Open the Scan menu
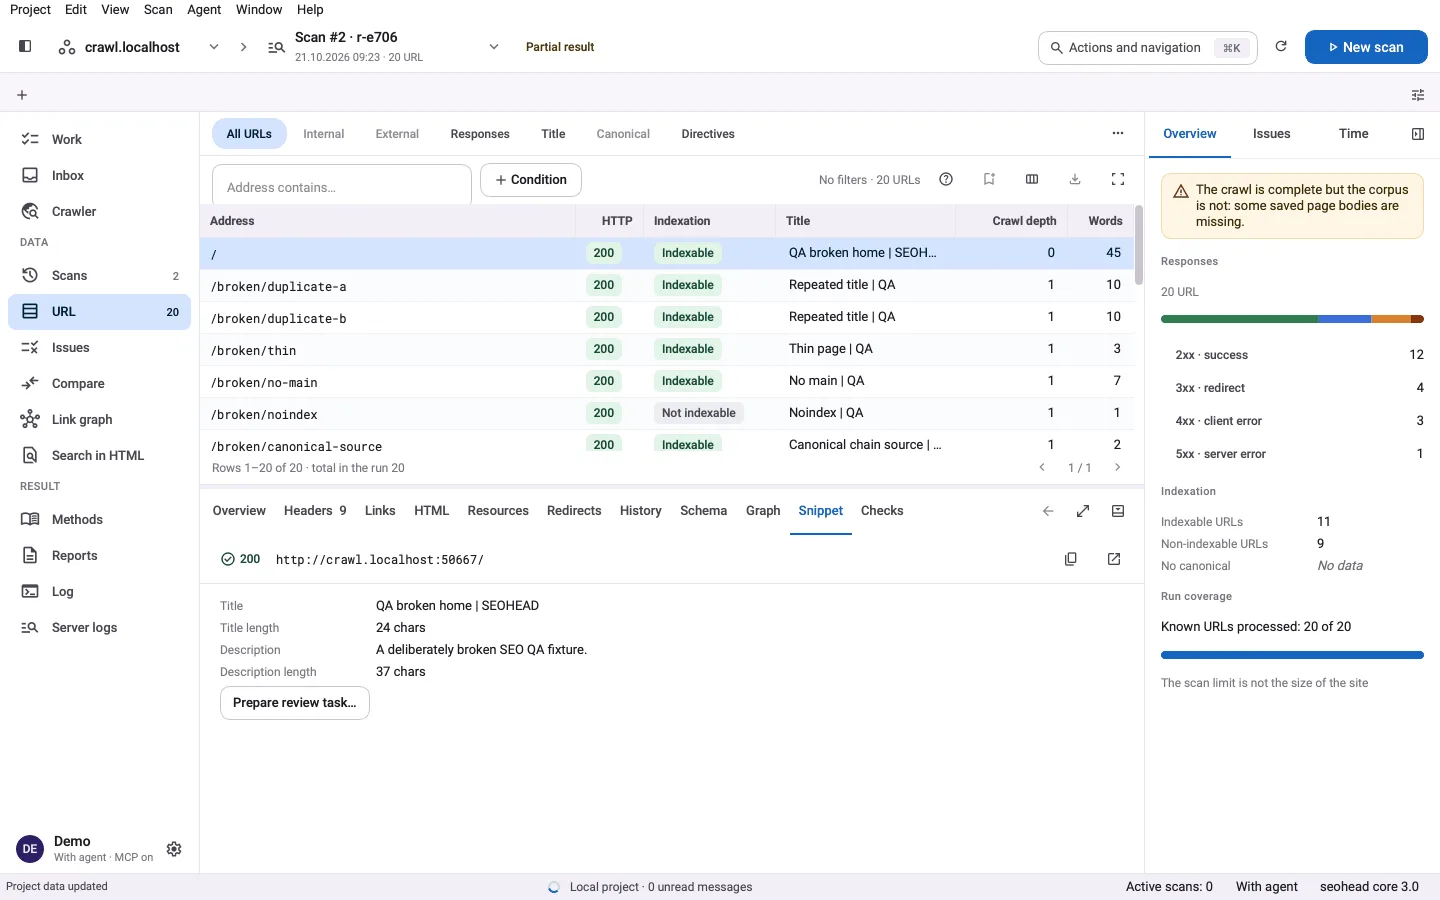 tap(158, 9)
